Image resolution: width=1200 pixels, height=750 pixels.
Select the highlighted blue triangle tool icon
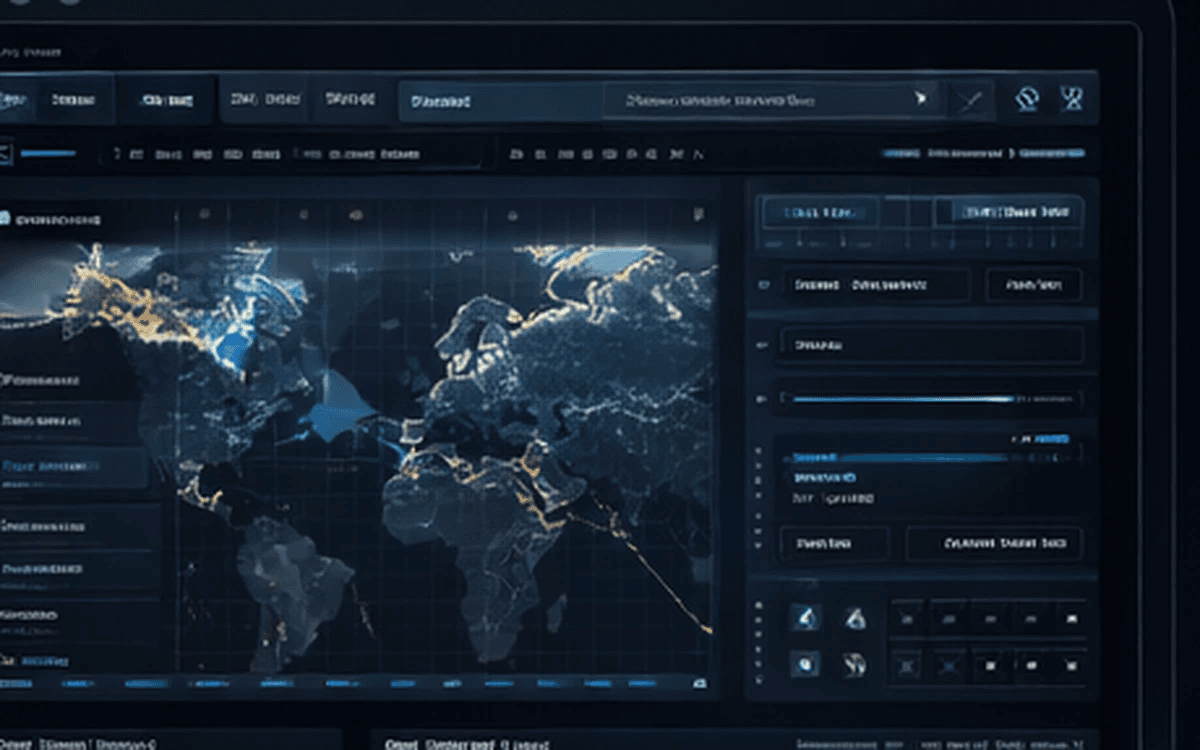[x=806, y=618]
